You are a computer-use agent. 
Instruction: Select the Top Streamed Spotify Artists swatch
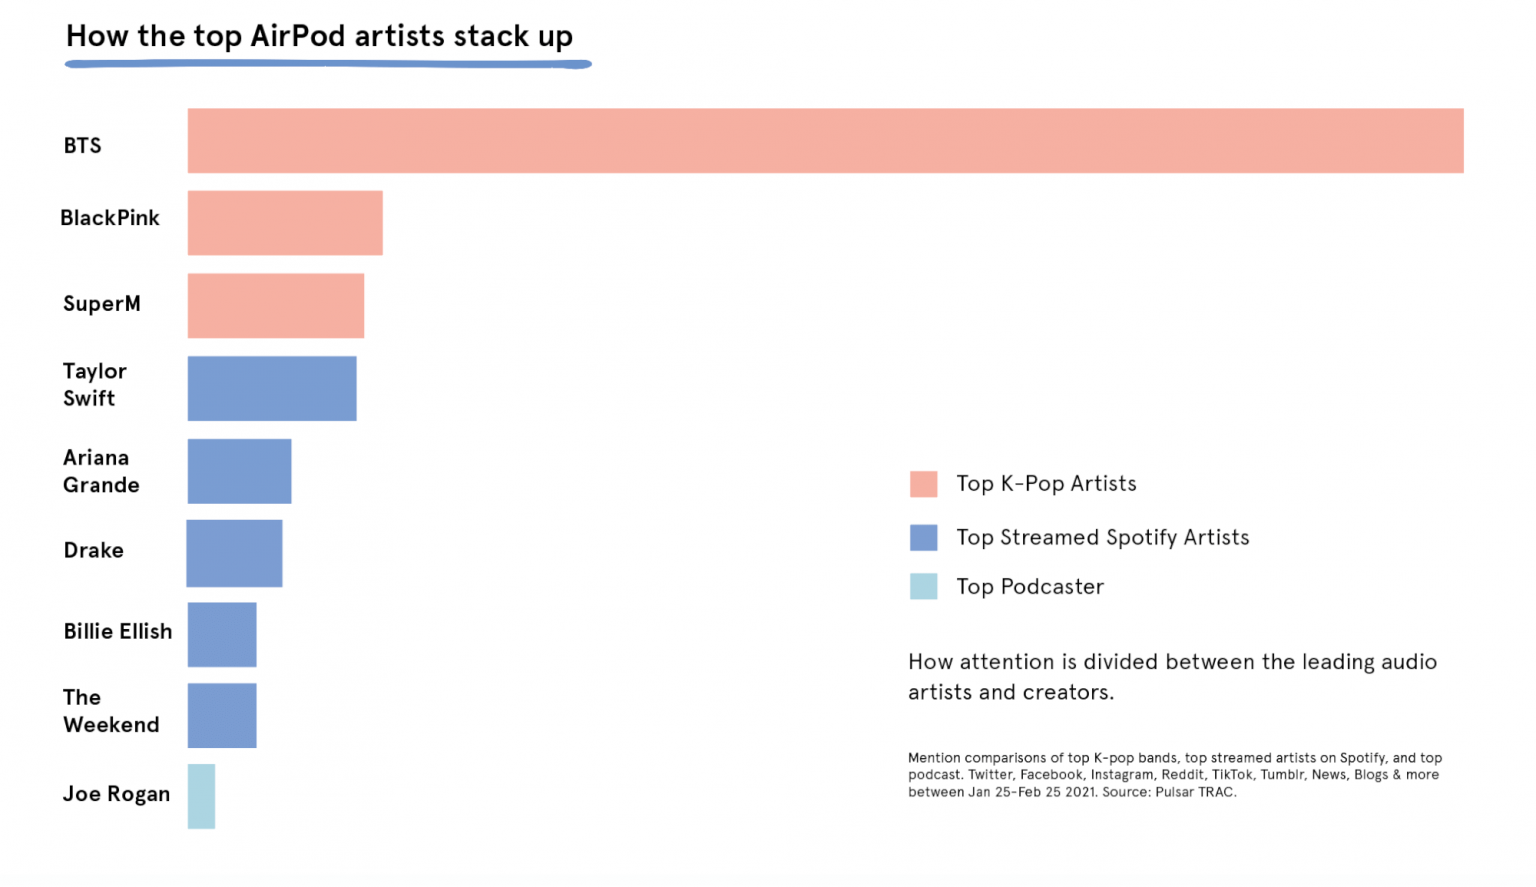(923, 538)
